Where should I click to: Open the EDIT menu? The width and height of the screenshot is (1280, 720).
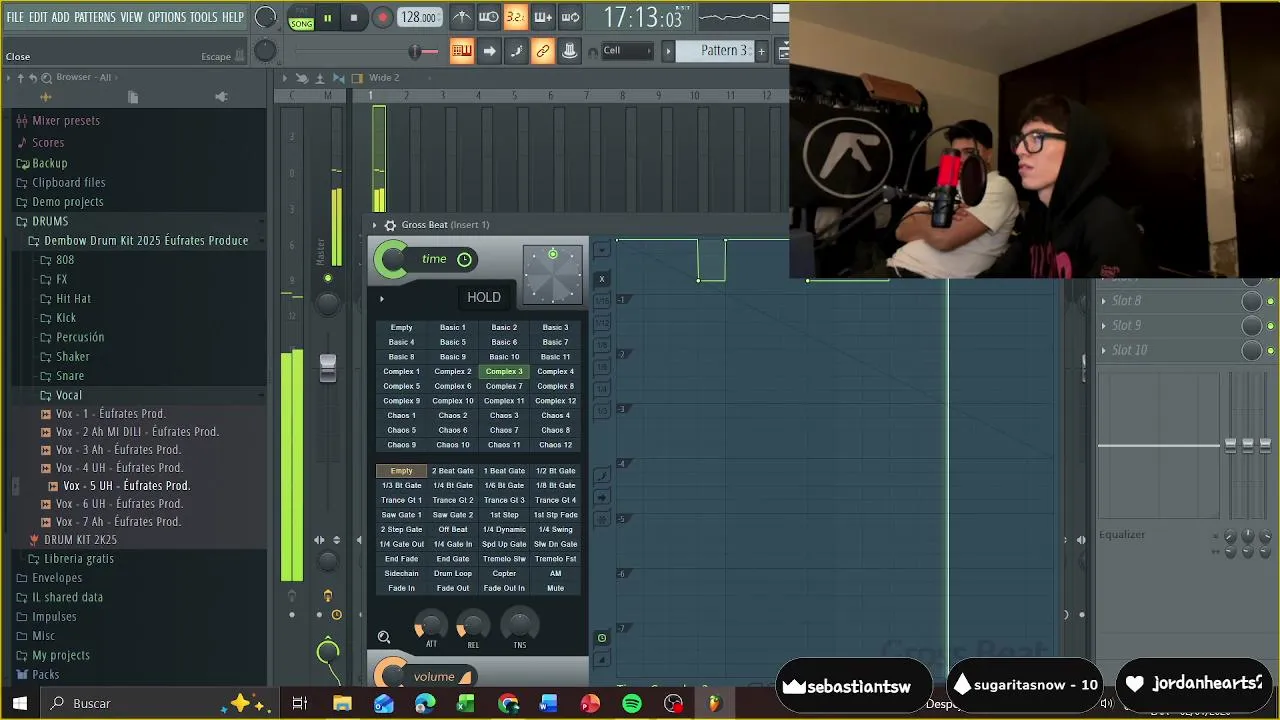(38, 17)
